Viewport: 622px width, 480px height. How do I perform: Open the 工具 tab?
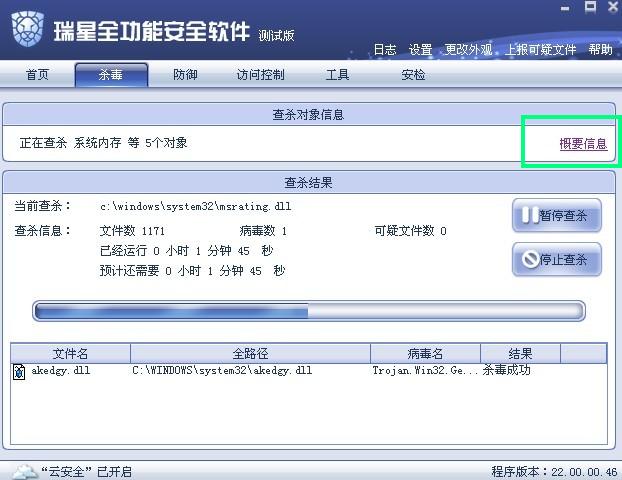pos(337,74)
